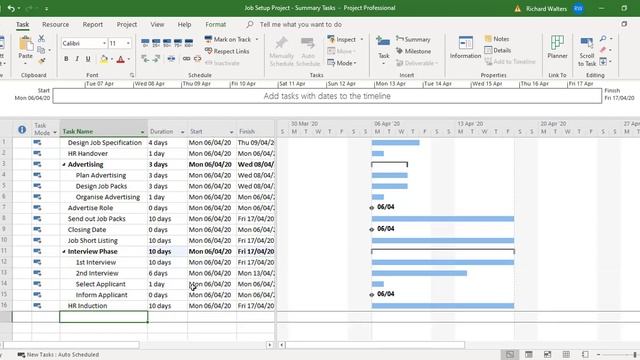
Task: Click the Advertise Role milestone diamond
Action: pos(371,208)
